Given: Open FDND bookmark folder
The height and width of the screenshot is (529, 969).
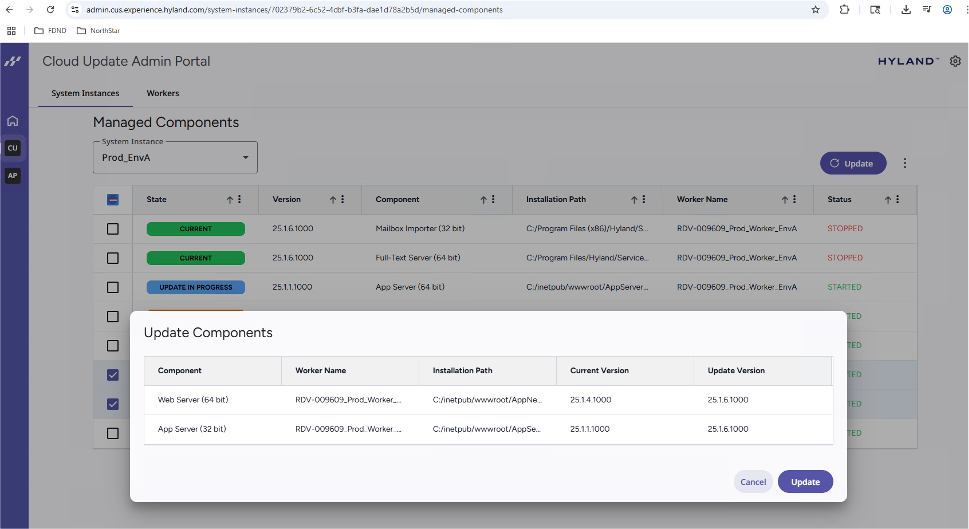Looking at the screenshot, I should point(50,30).
